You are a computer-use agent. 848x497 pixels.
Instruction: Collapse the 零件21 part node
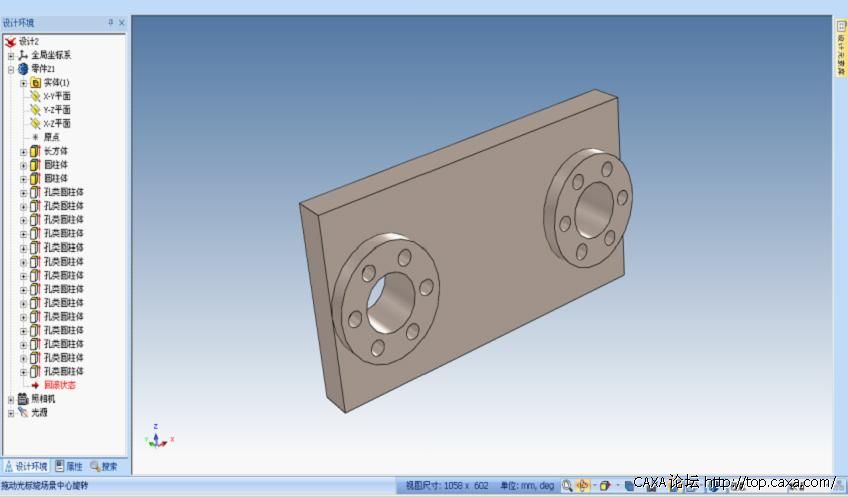[11, 69]
